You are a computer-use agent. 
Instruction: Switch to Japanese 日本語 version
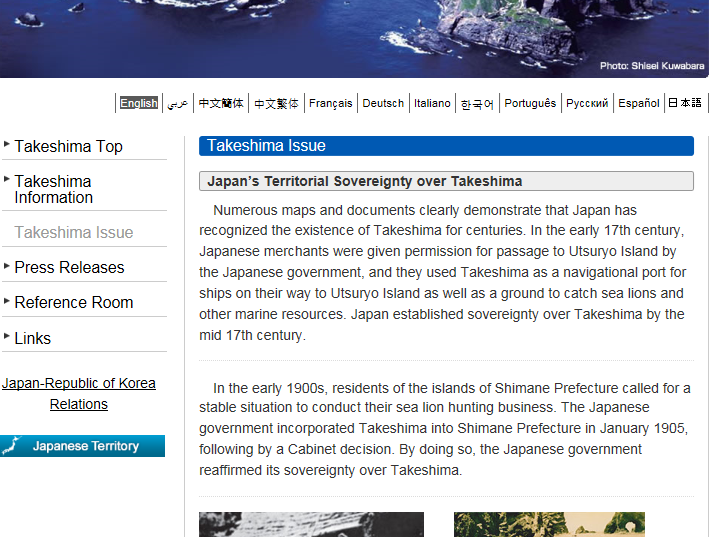[x=685, y=103]
